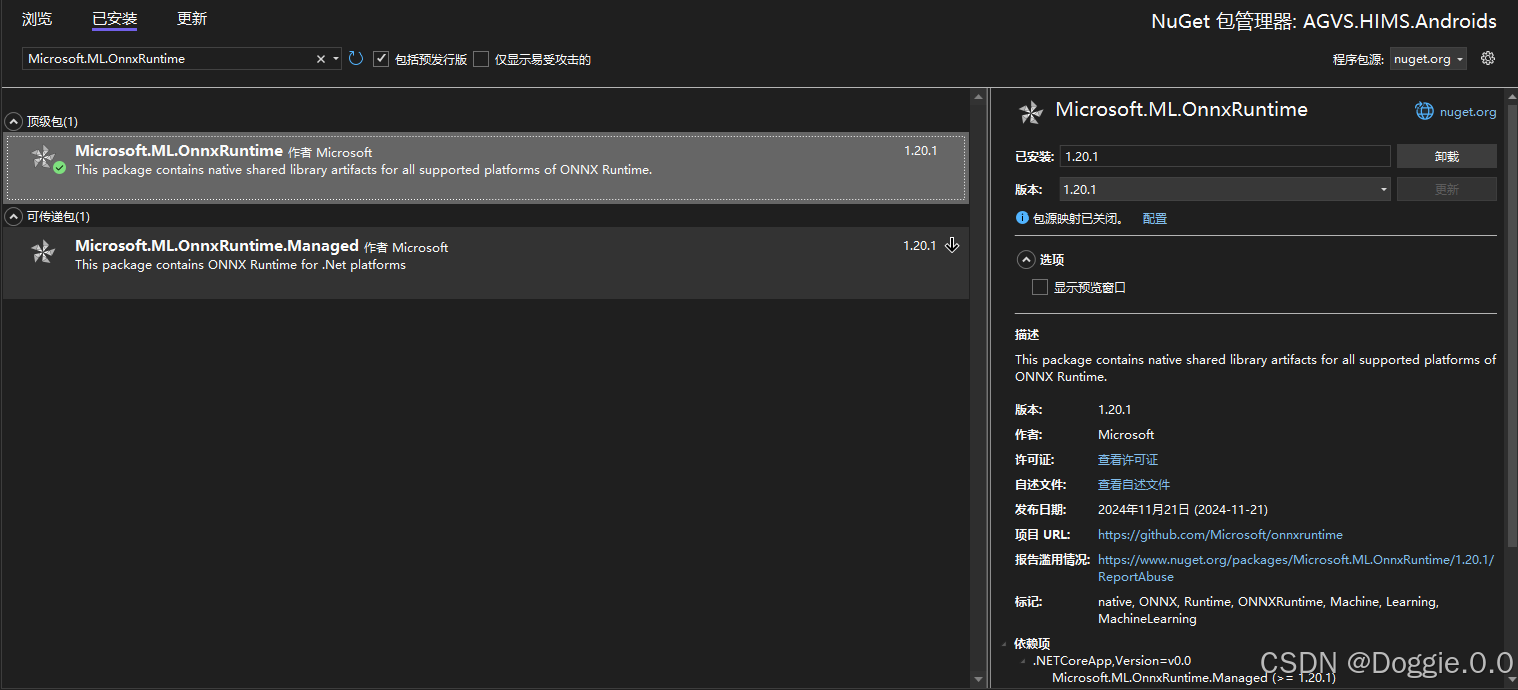This screenshot has width=1518, height=690.
Task: Toggle include prerelease checkbox
Action: tap(381, 59)
